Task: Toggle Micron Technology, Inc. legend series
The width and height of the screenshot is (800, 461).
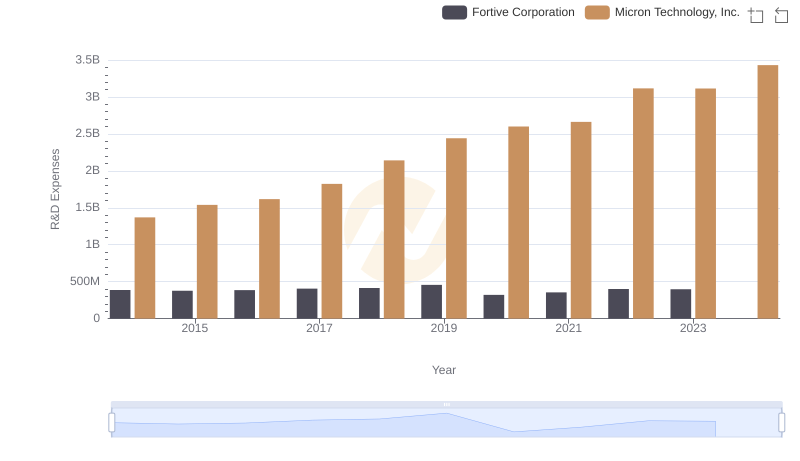Action: coord(662,12)
